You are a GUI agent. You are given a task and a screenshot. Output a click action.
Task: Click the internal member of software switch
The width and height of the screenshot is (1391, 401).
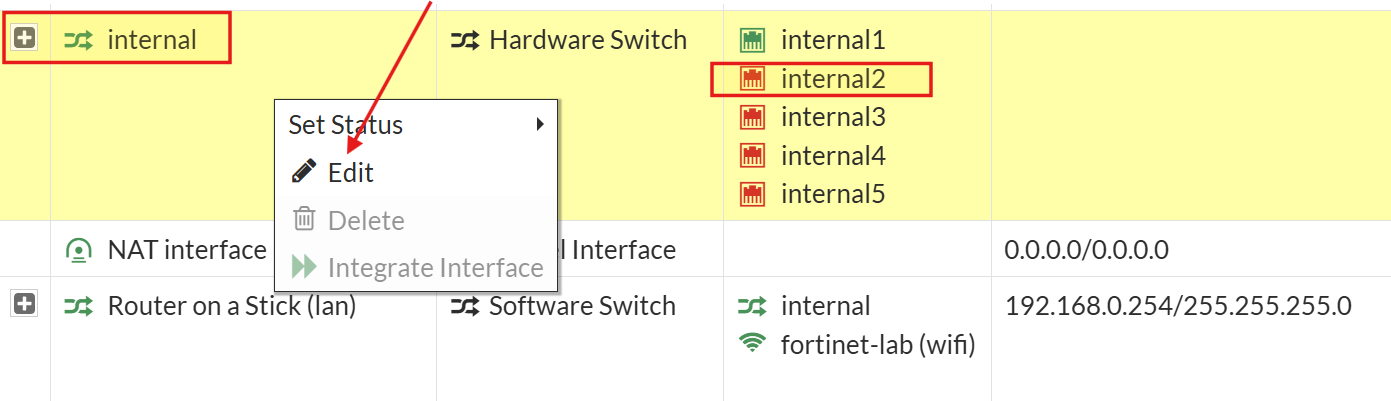point(825,306)
